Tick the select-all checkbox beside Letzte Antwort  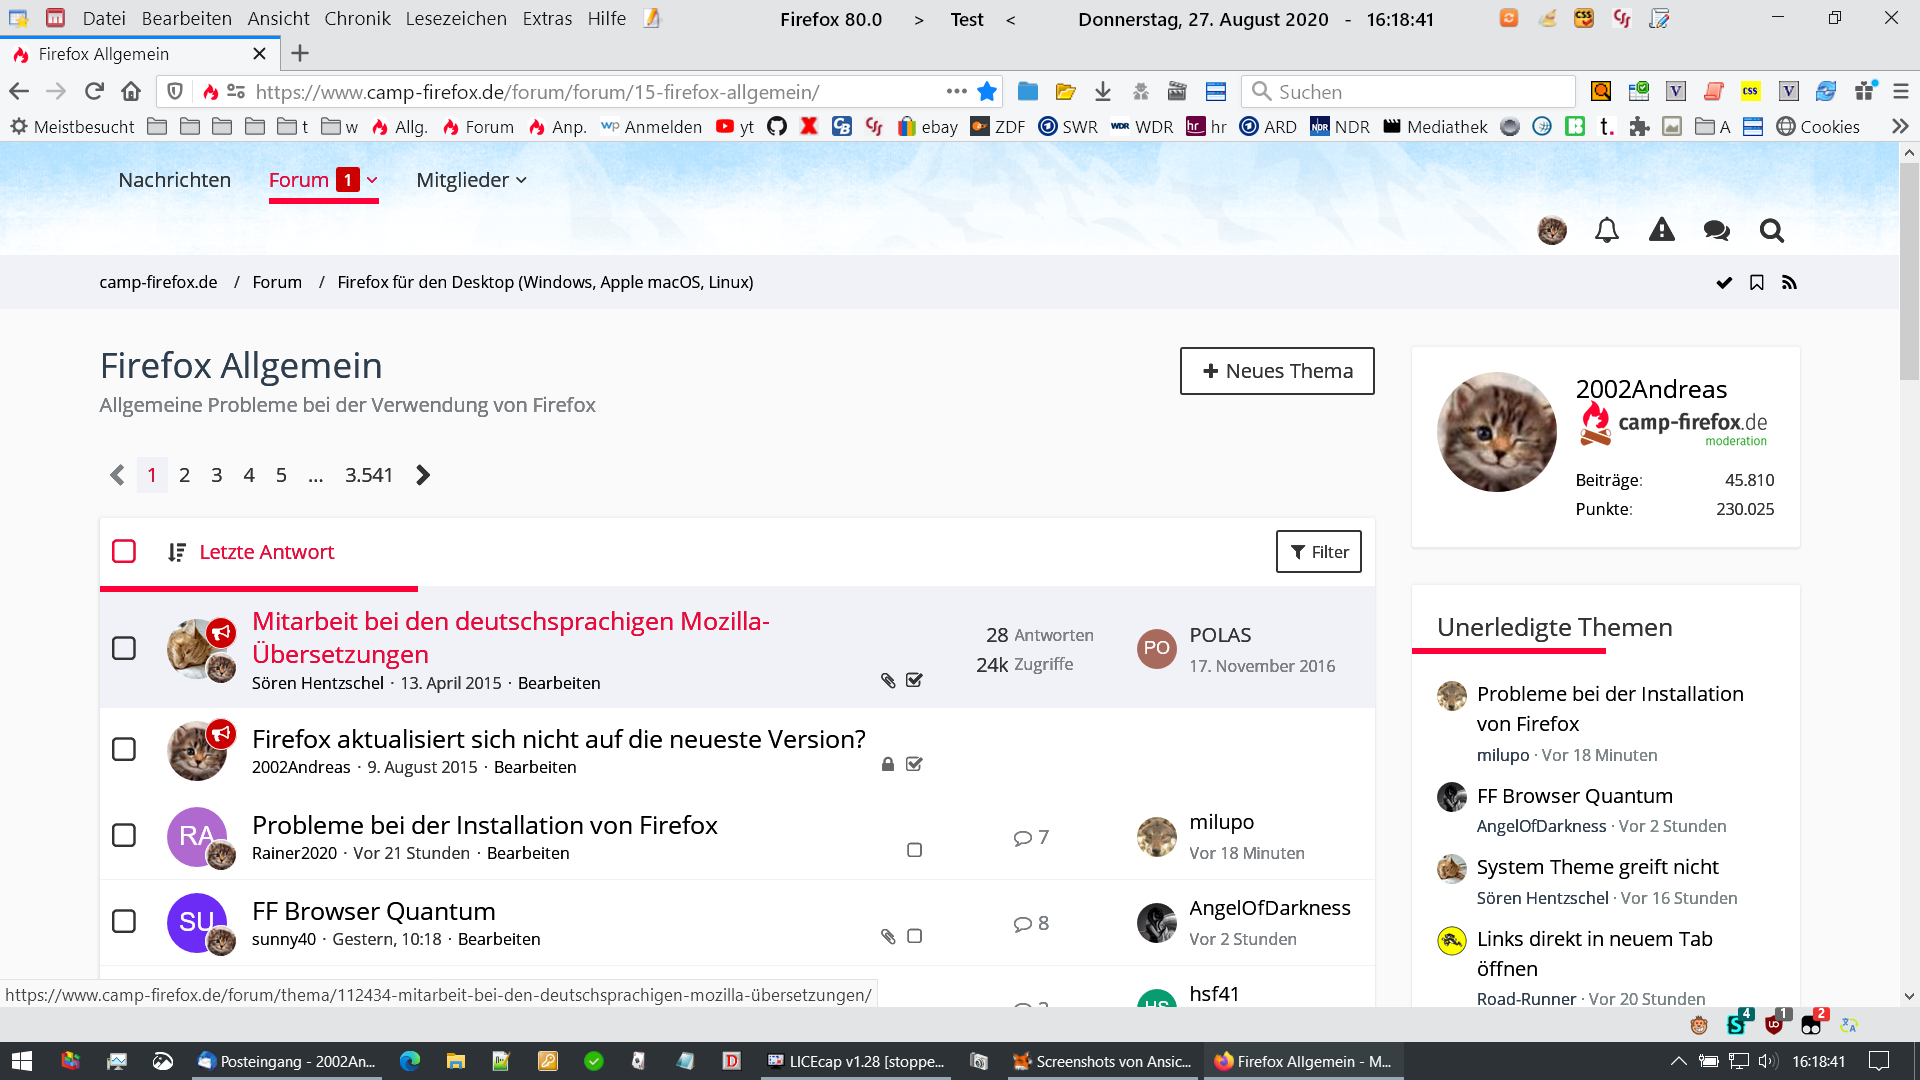point(124,552)
